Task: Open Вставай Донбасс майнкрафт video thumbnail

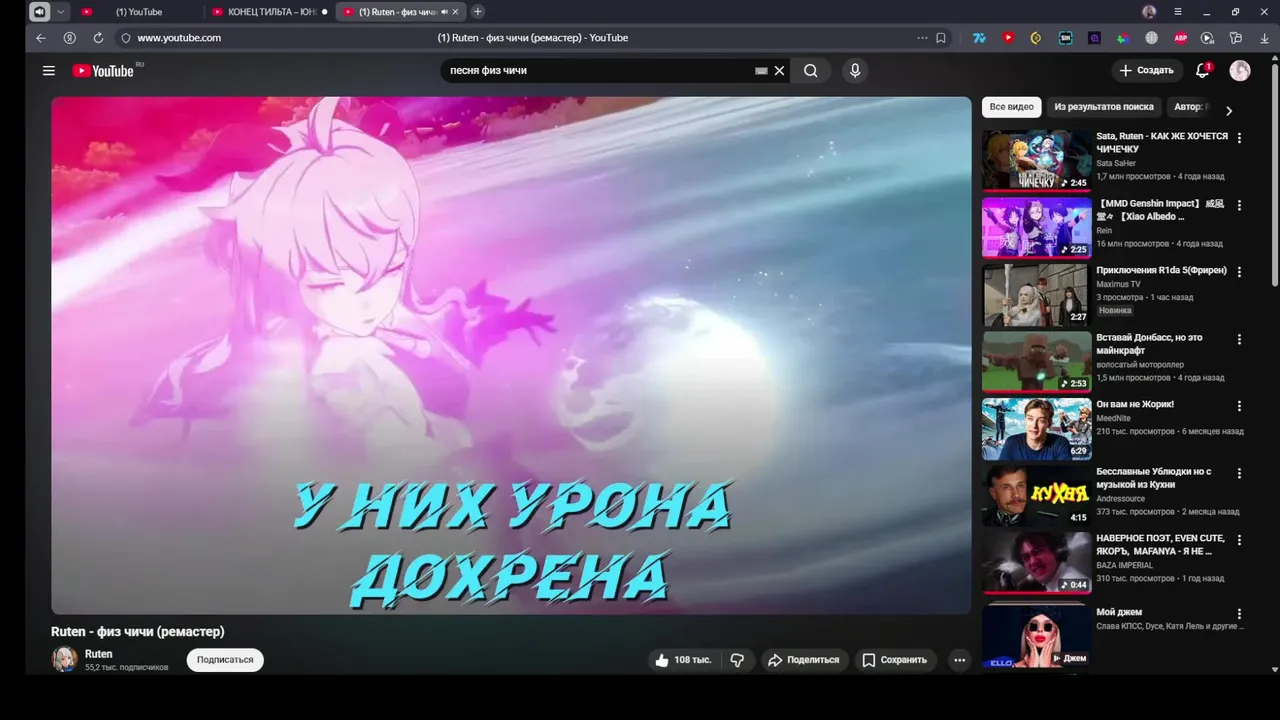Action: [x=1036, y=361]
